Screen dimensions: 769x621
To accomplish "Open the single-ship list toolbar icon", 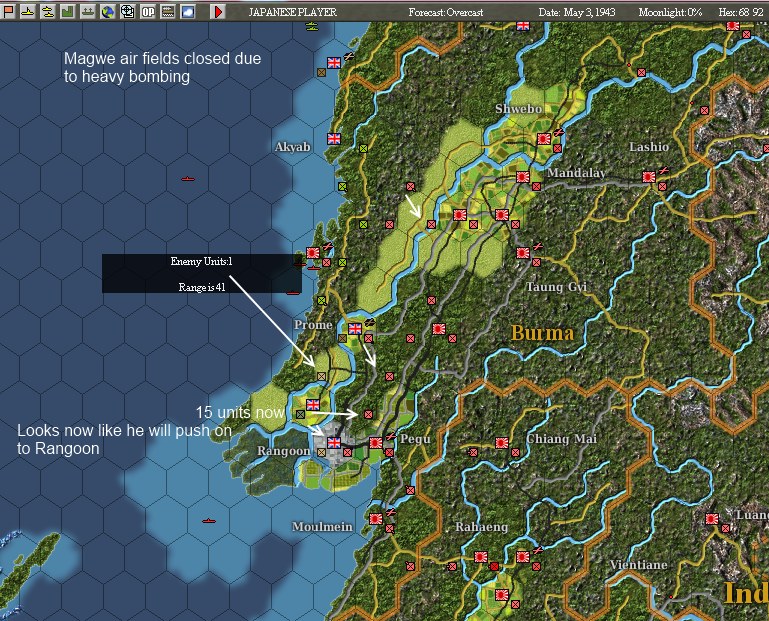I will 27,11.
